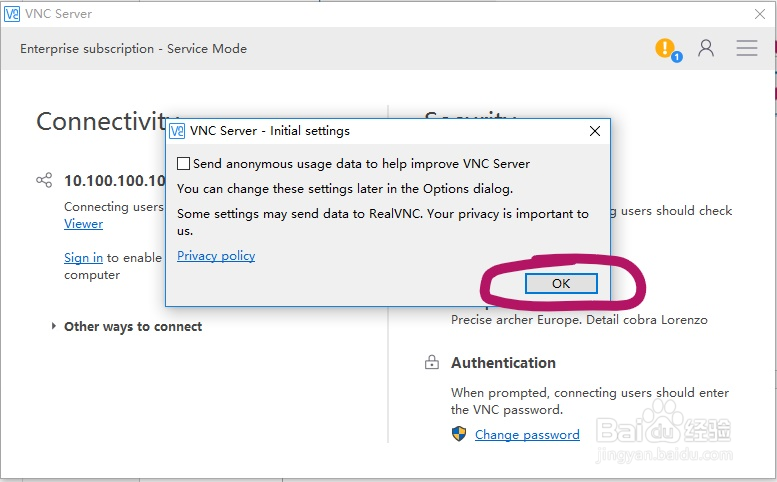Follow the Viewer link under Connectivity

83,224
